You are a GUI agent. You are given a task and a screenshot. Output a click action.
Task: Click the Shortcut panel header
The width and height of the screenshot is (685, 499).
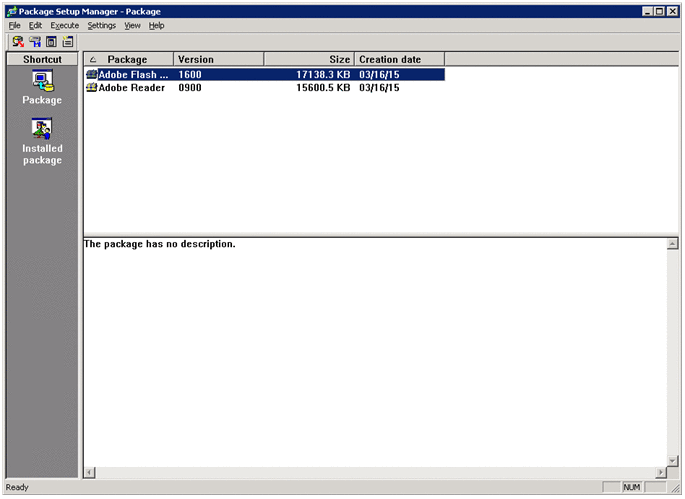tap(42, 59)
